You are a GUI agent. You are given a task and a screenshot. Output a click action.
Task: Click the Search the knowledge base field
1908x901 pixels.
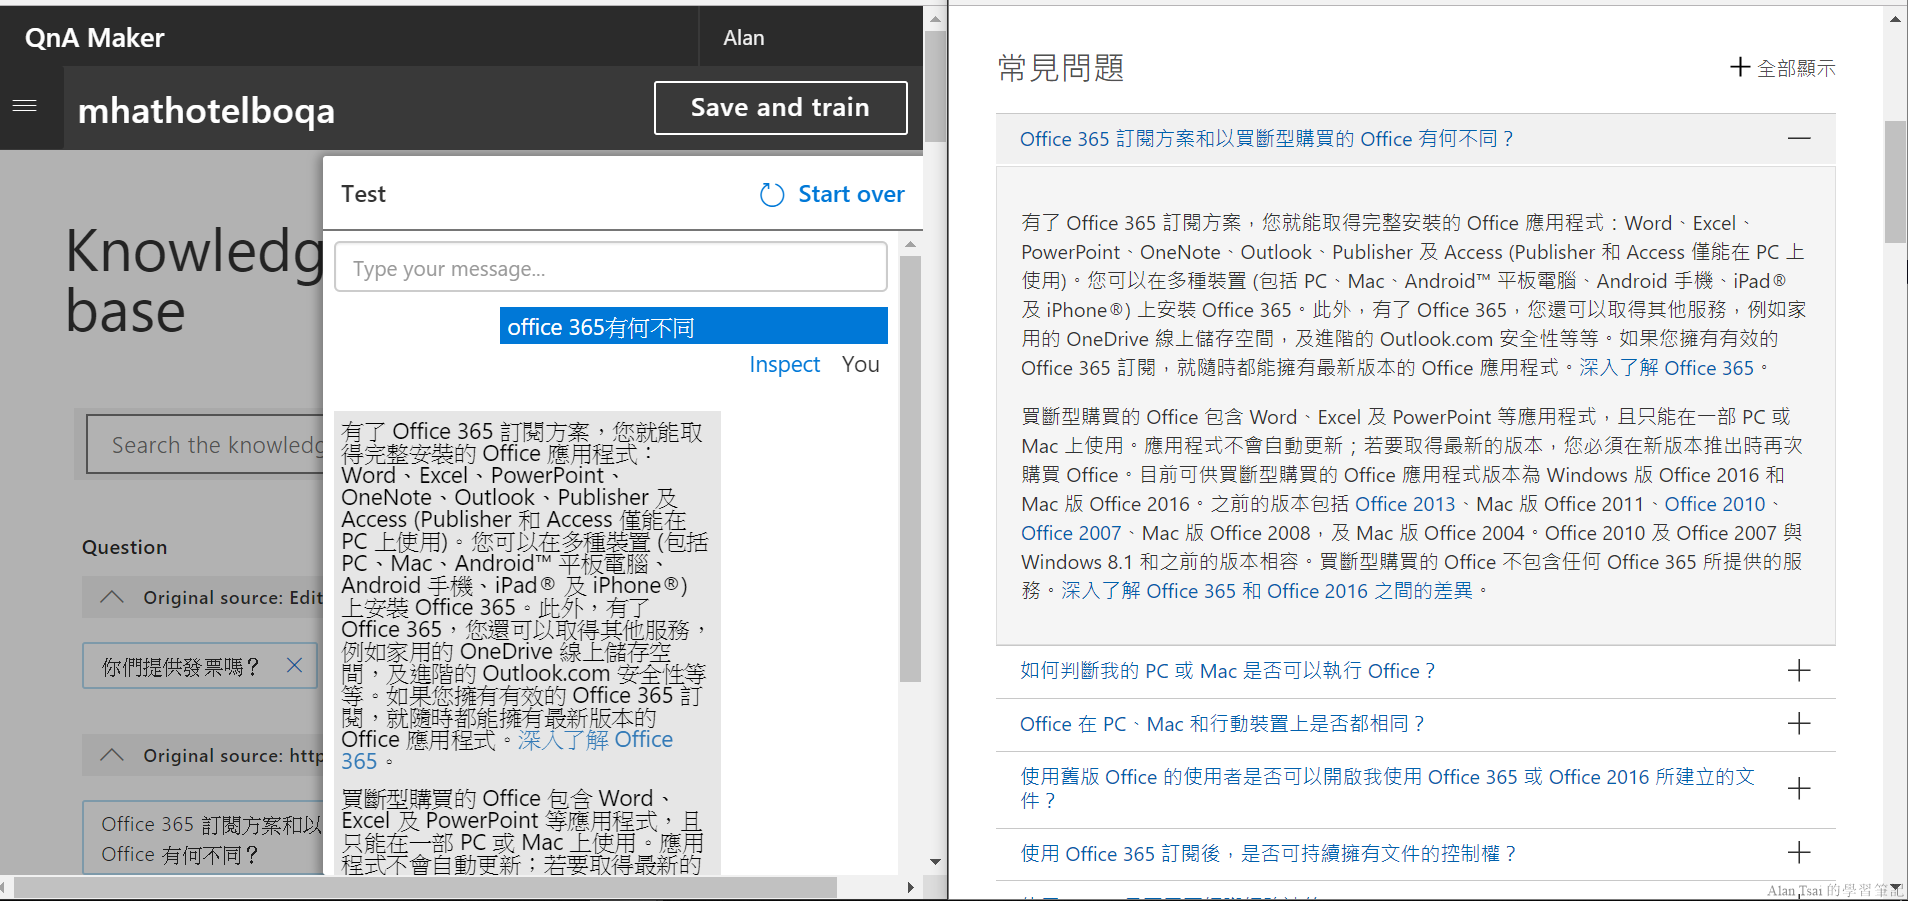[205, 445]
